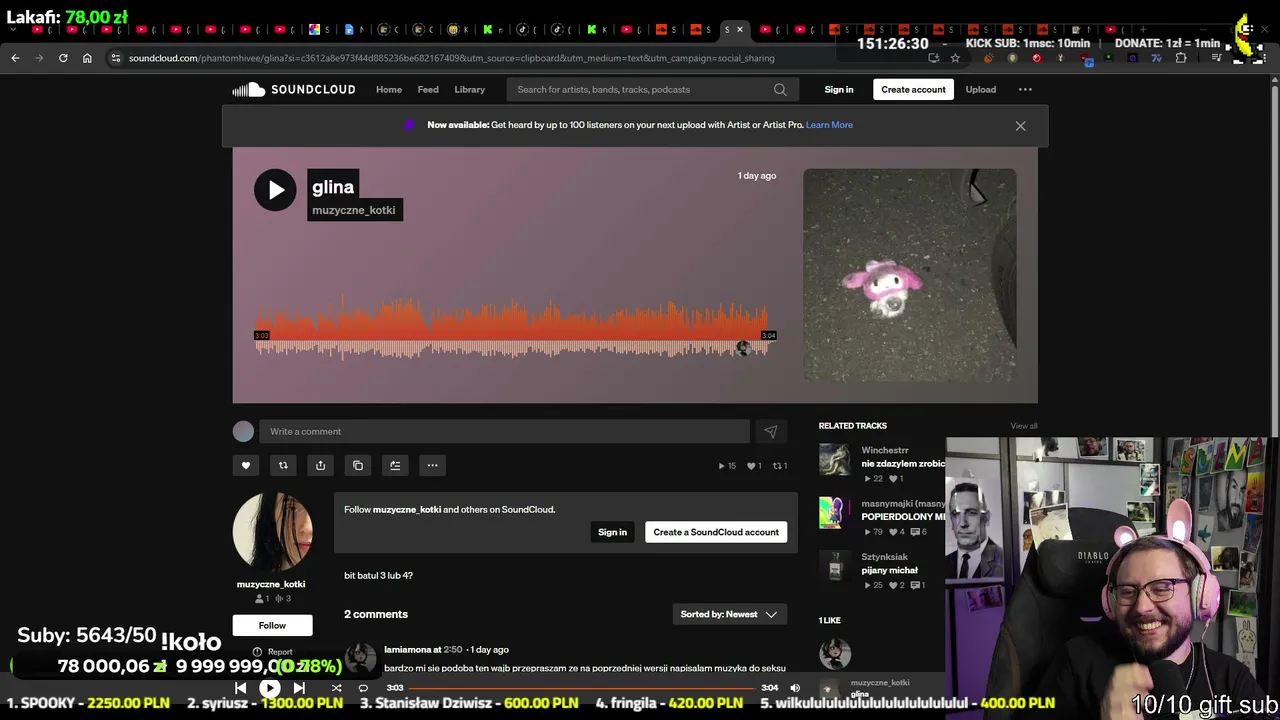Screen dimensions: 1280x720
Task: Open the track's More options dots
Action: 432,465
